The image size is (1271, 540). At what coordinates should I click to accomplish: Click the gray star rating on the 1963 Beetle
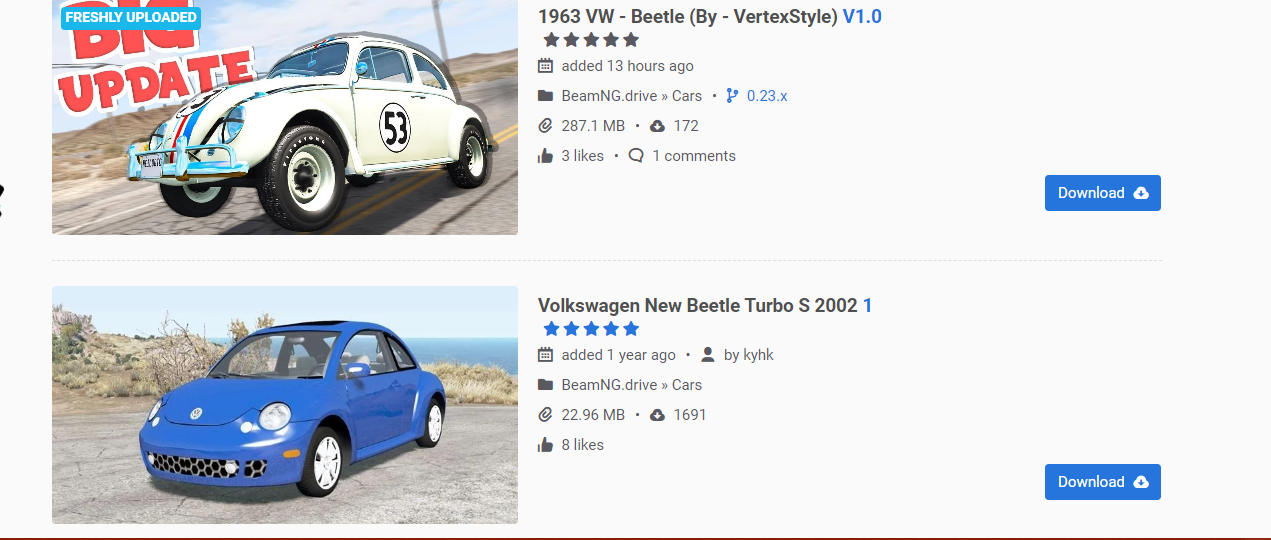pyautogui.click(x=591, y=40)
